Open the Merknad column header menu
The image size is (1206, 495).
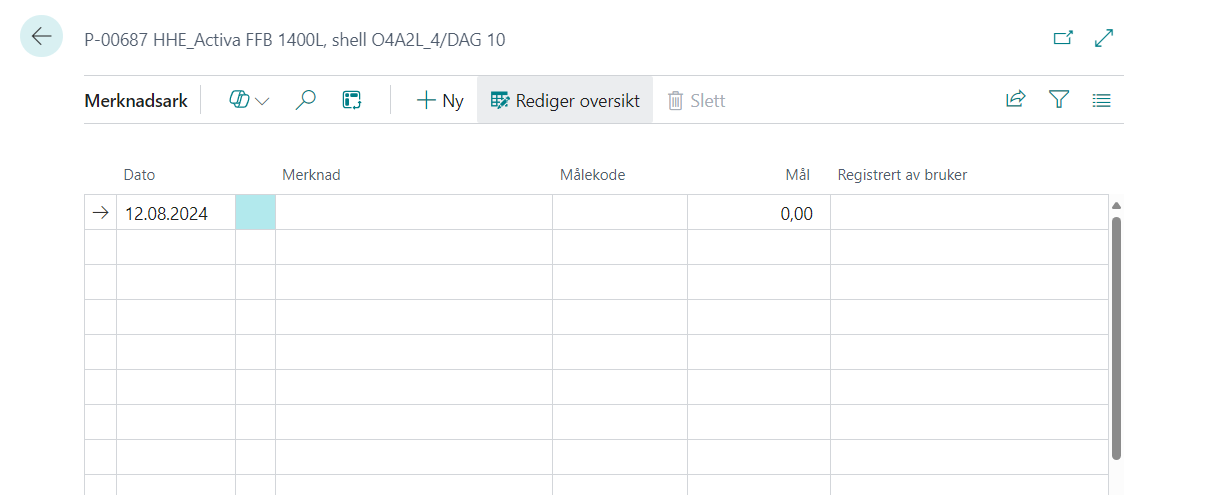click(311, 175)
